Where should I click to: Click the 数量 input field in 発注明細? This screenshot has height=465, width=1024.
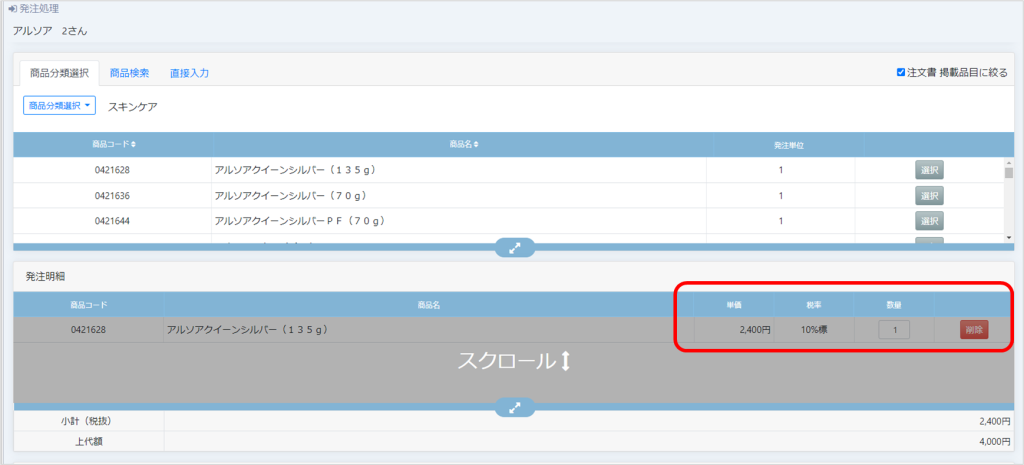pos(894,330)
